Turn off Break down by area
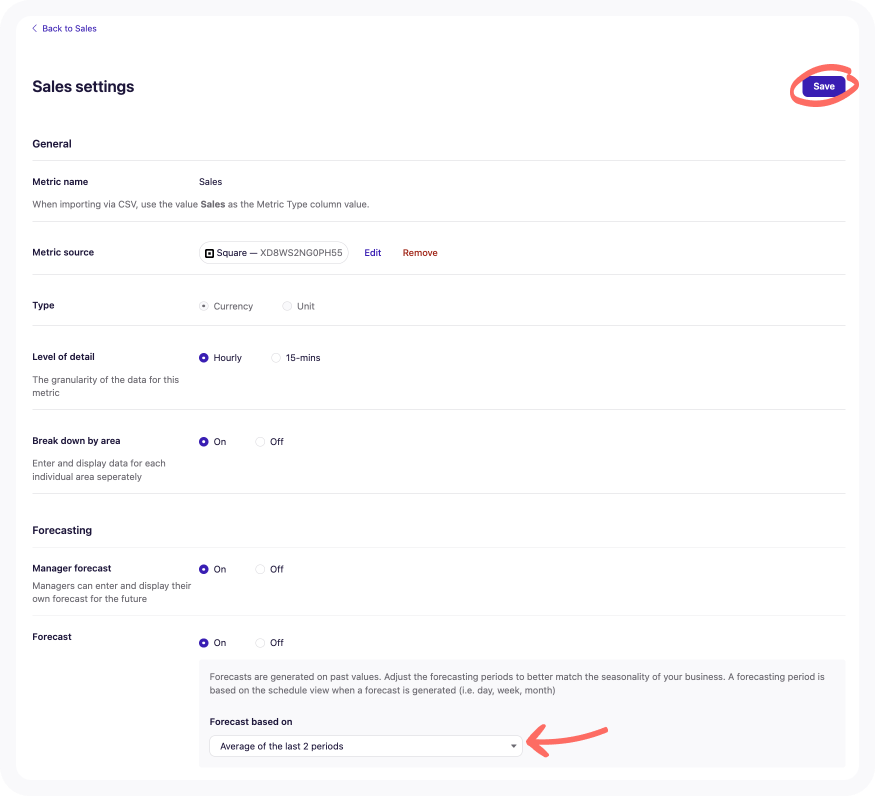875x796 pixels. (x=261, y=442)
